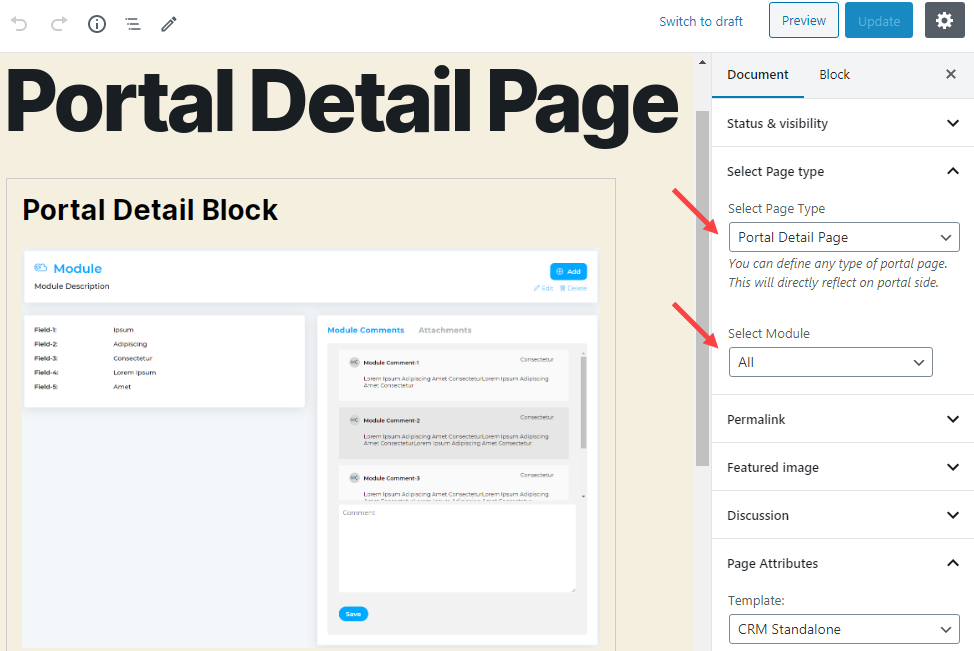Open the Select Page Type dropdown
Screen dimensions: 974x651
point(843,237)
